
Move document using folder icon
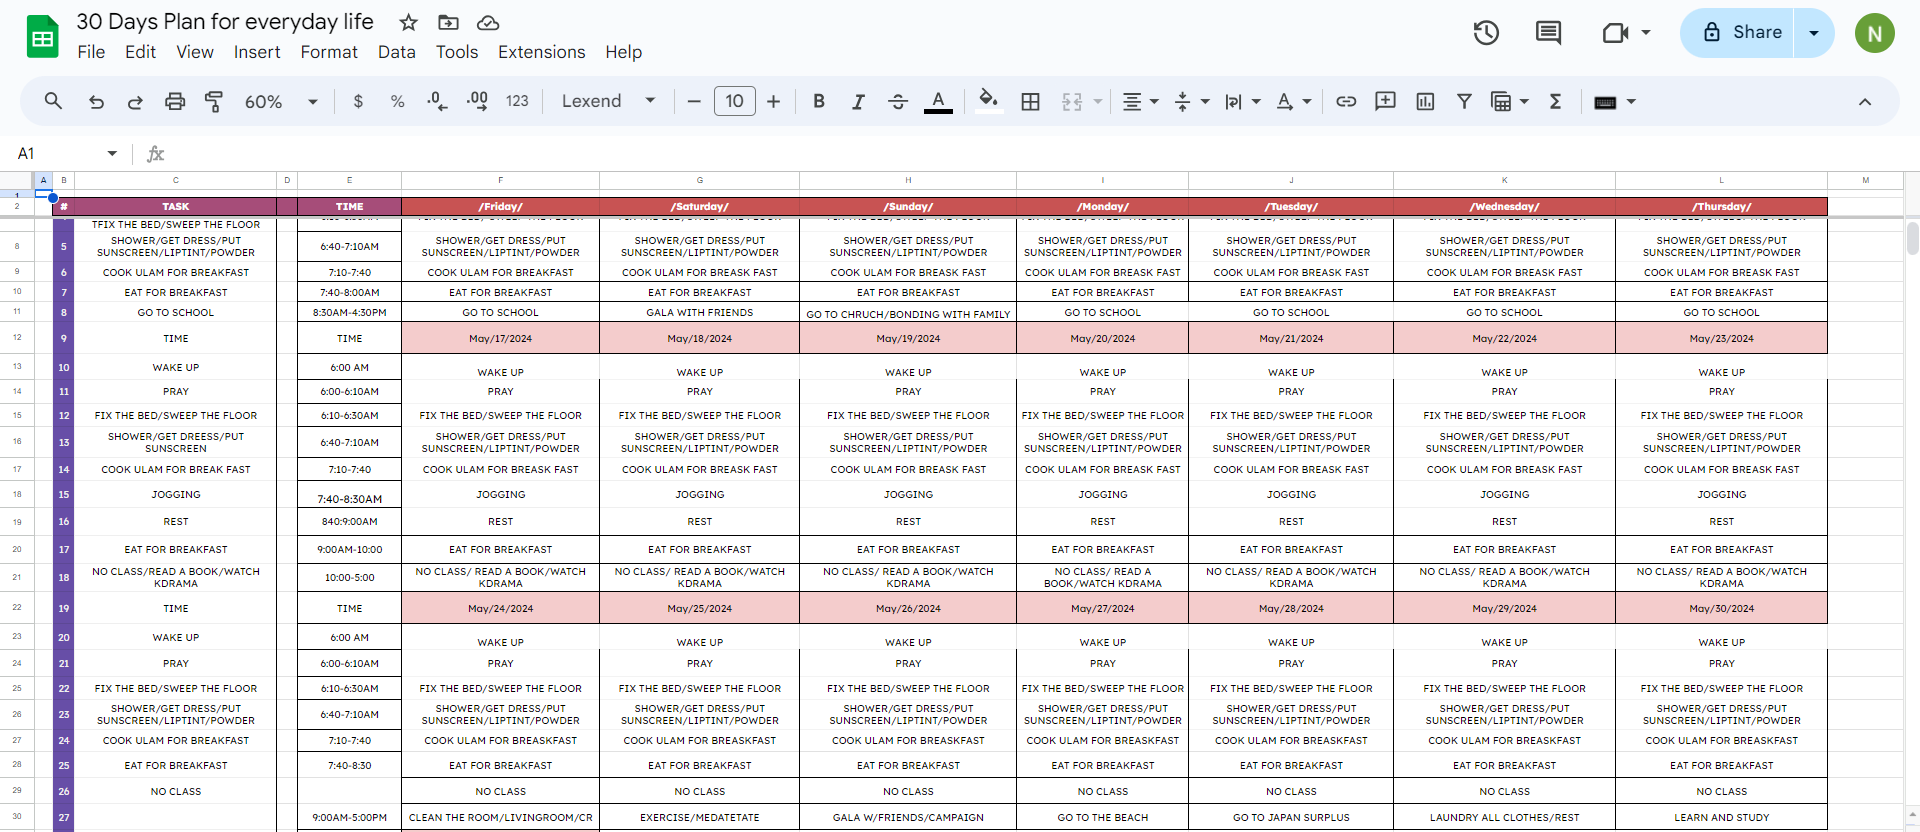point(448,22)
